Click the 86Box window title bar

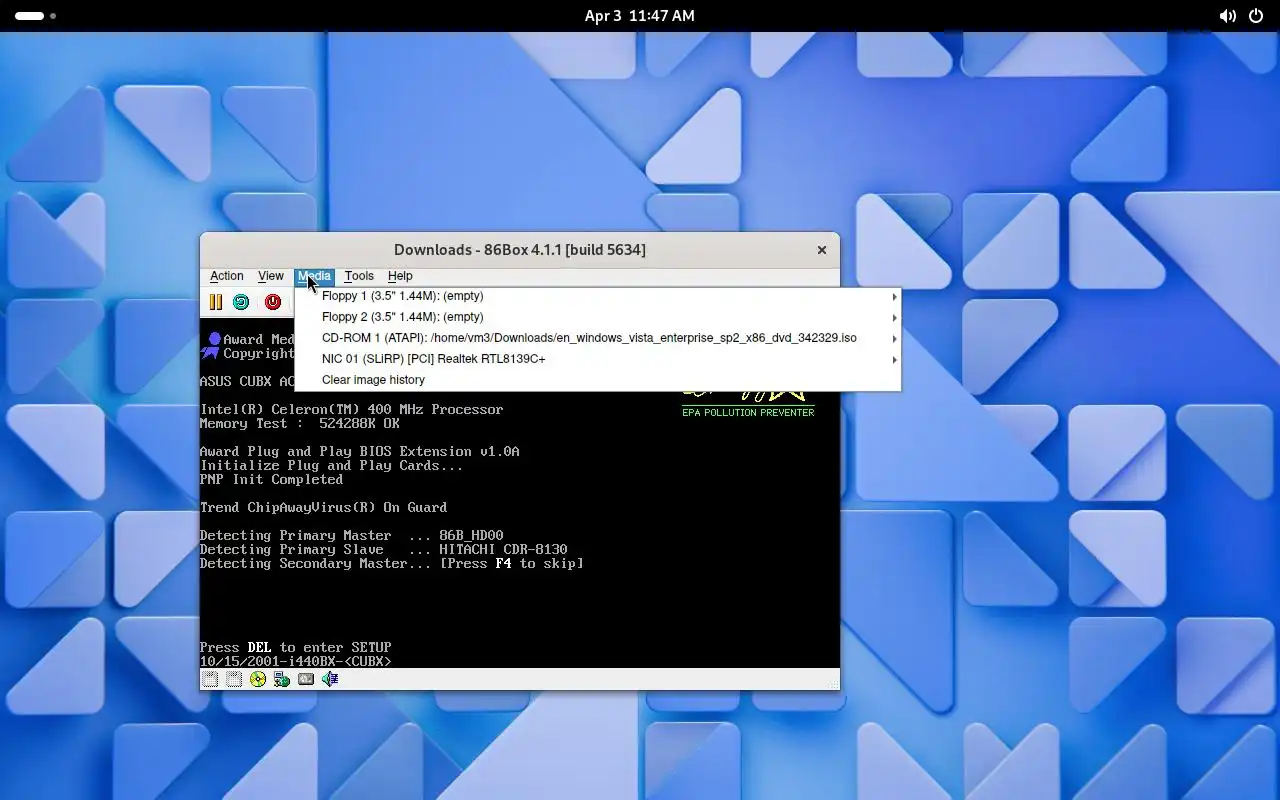point(520,250)
